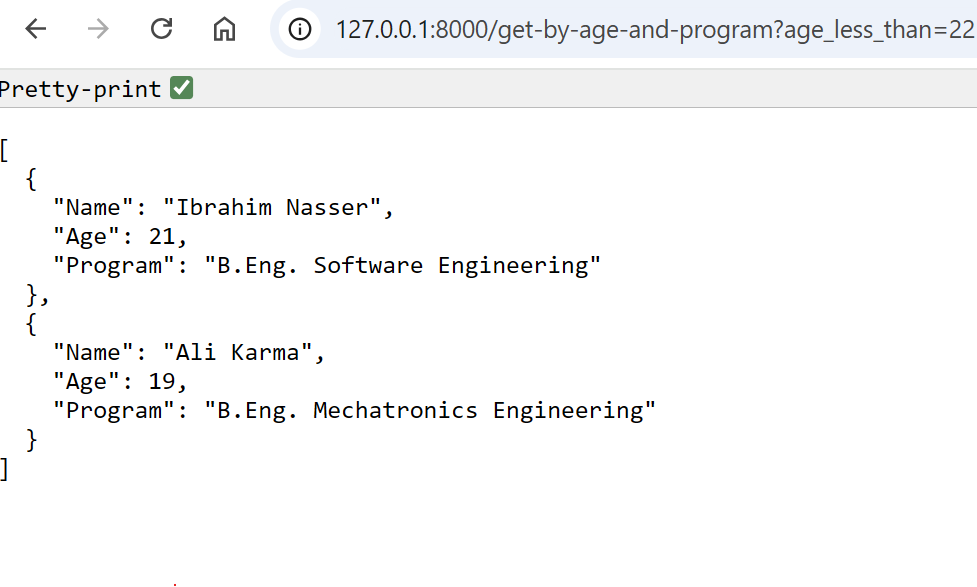Reload the current page
This screenshot has width=977, height=587.
click(x=161, y=29)
